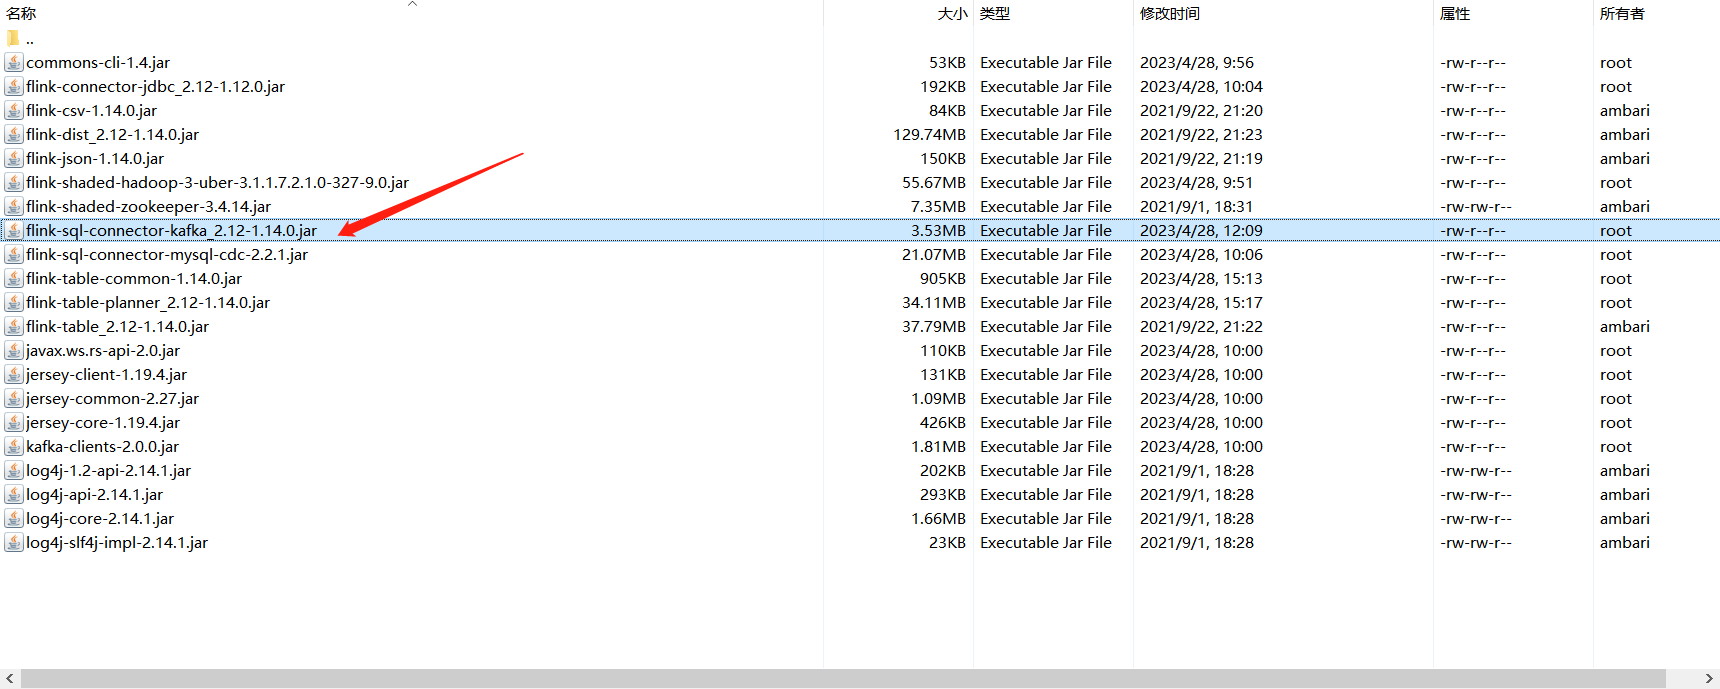Toggle sort direction arrow above the name column
Viewport: 1720px width, 689px height.
click(x=412, y=4)
